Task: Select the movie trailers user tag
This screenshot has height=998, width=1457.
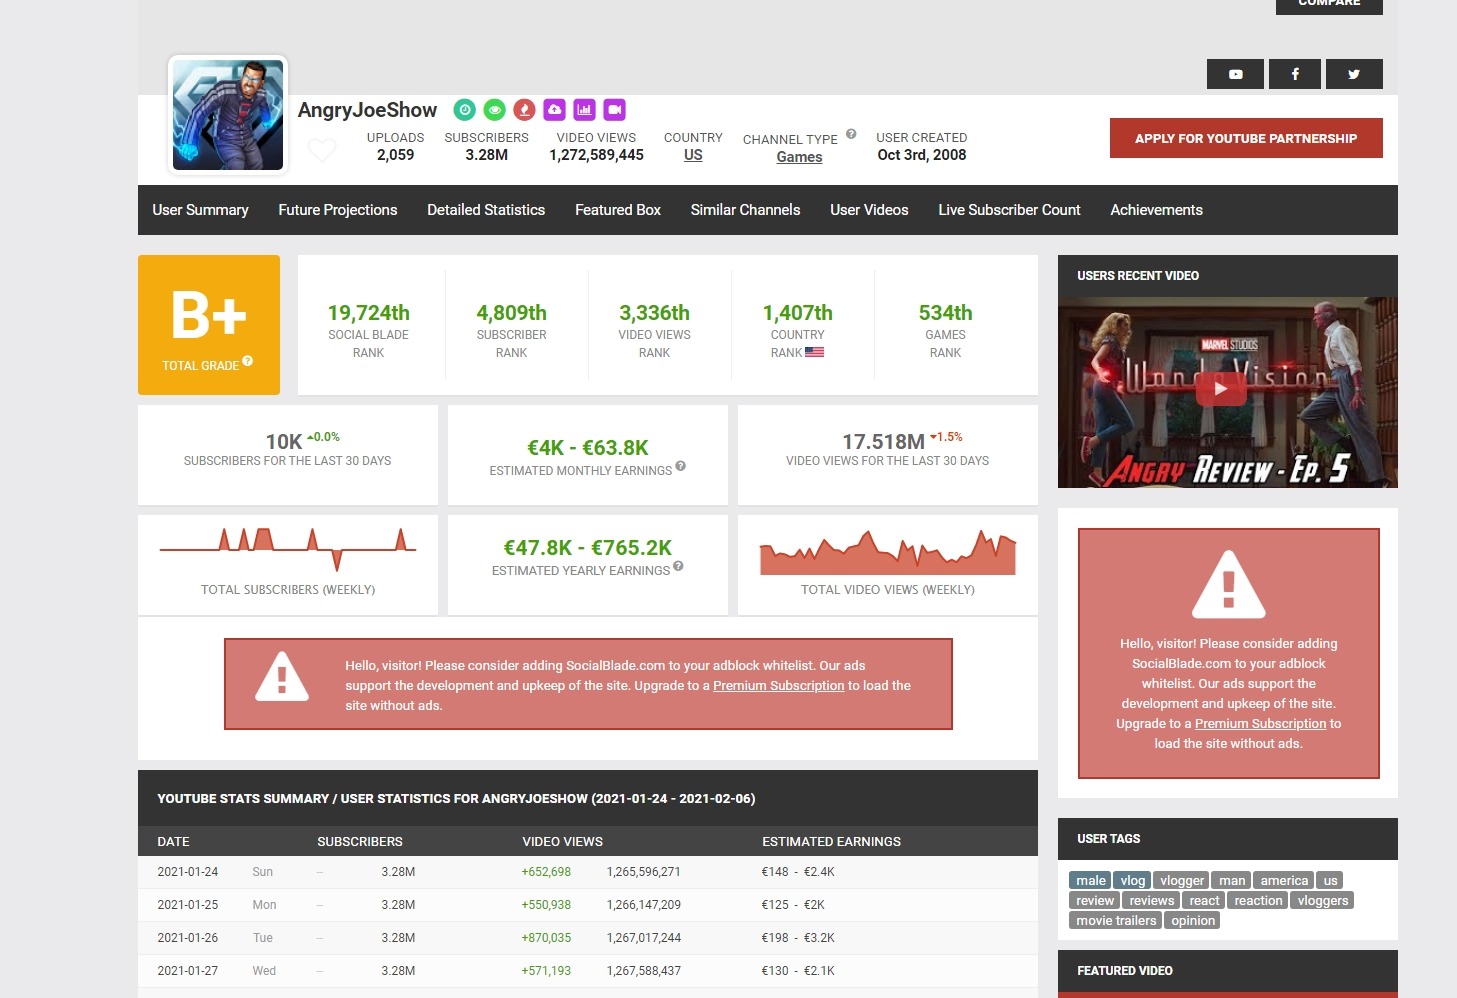Action: coord(1116,921)
